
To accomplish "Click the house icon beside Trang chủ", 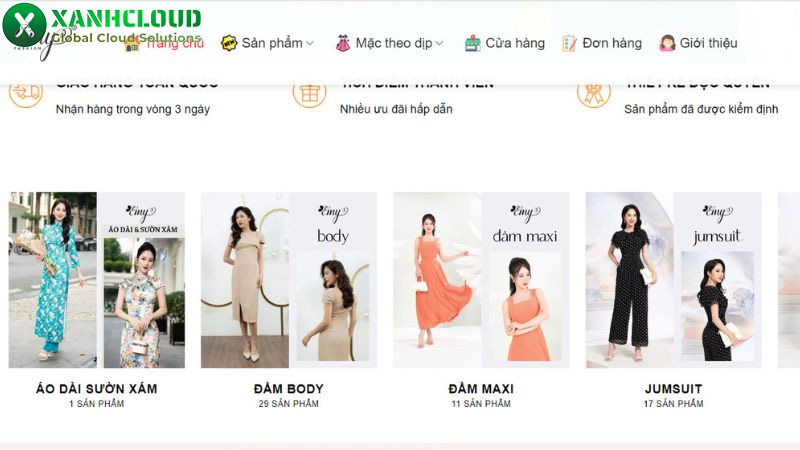I will point(132,44).
